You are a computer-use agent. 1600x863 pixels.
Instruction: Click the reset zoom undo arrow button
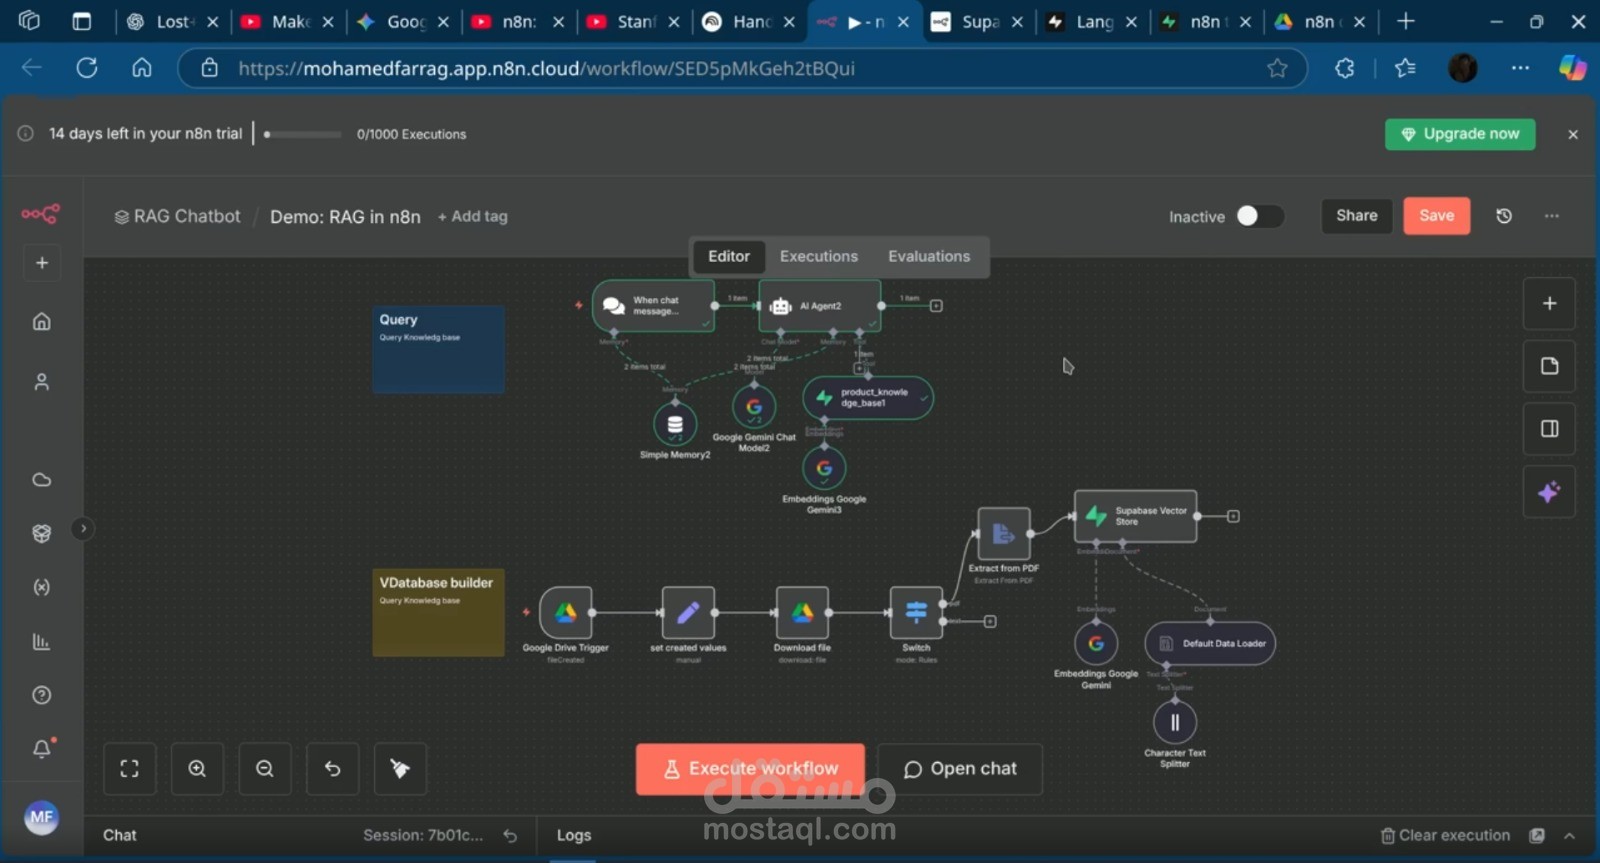click(333, 769)
